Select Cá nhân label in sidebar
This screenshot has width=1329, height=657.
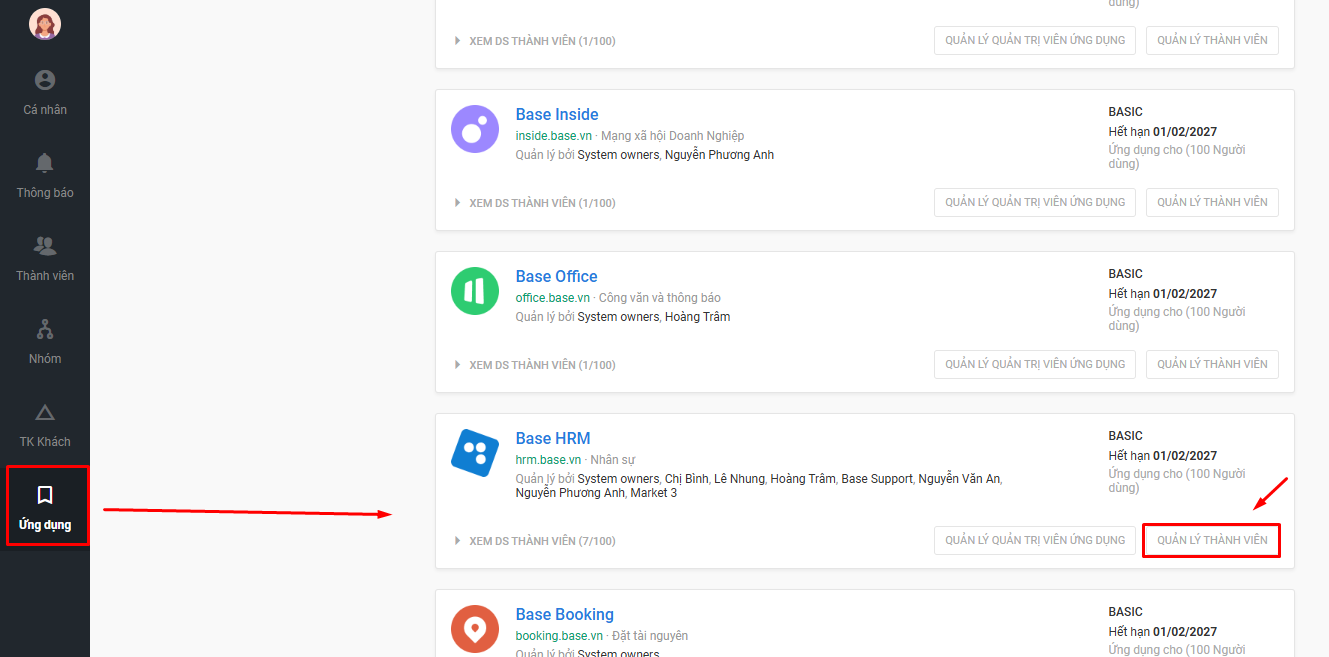[x=45, y=110]
